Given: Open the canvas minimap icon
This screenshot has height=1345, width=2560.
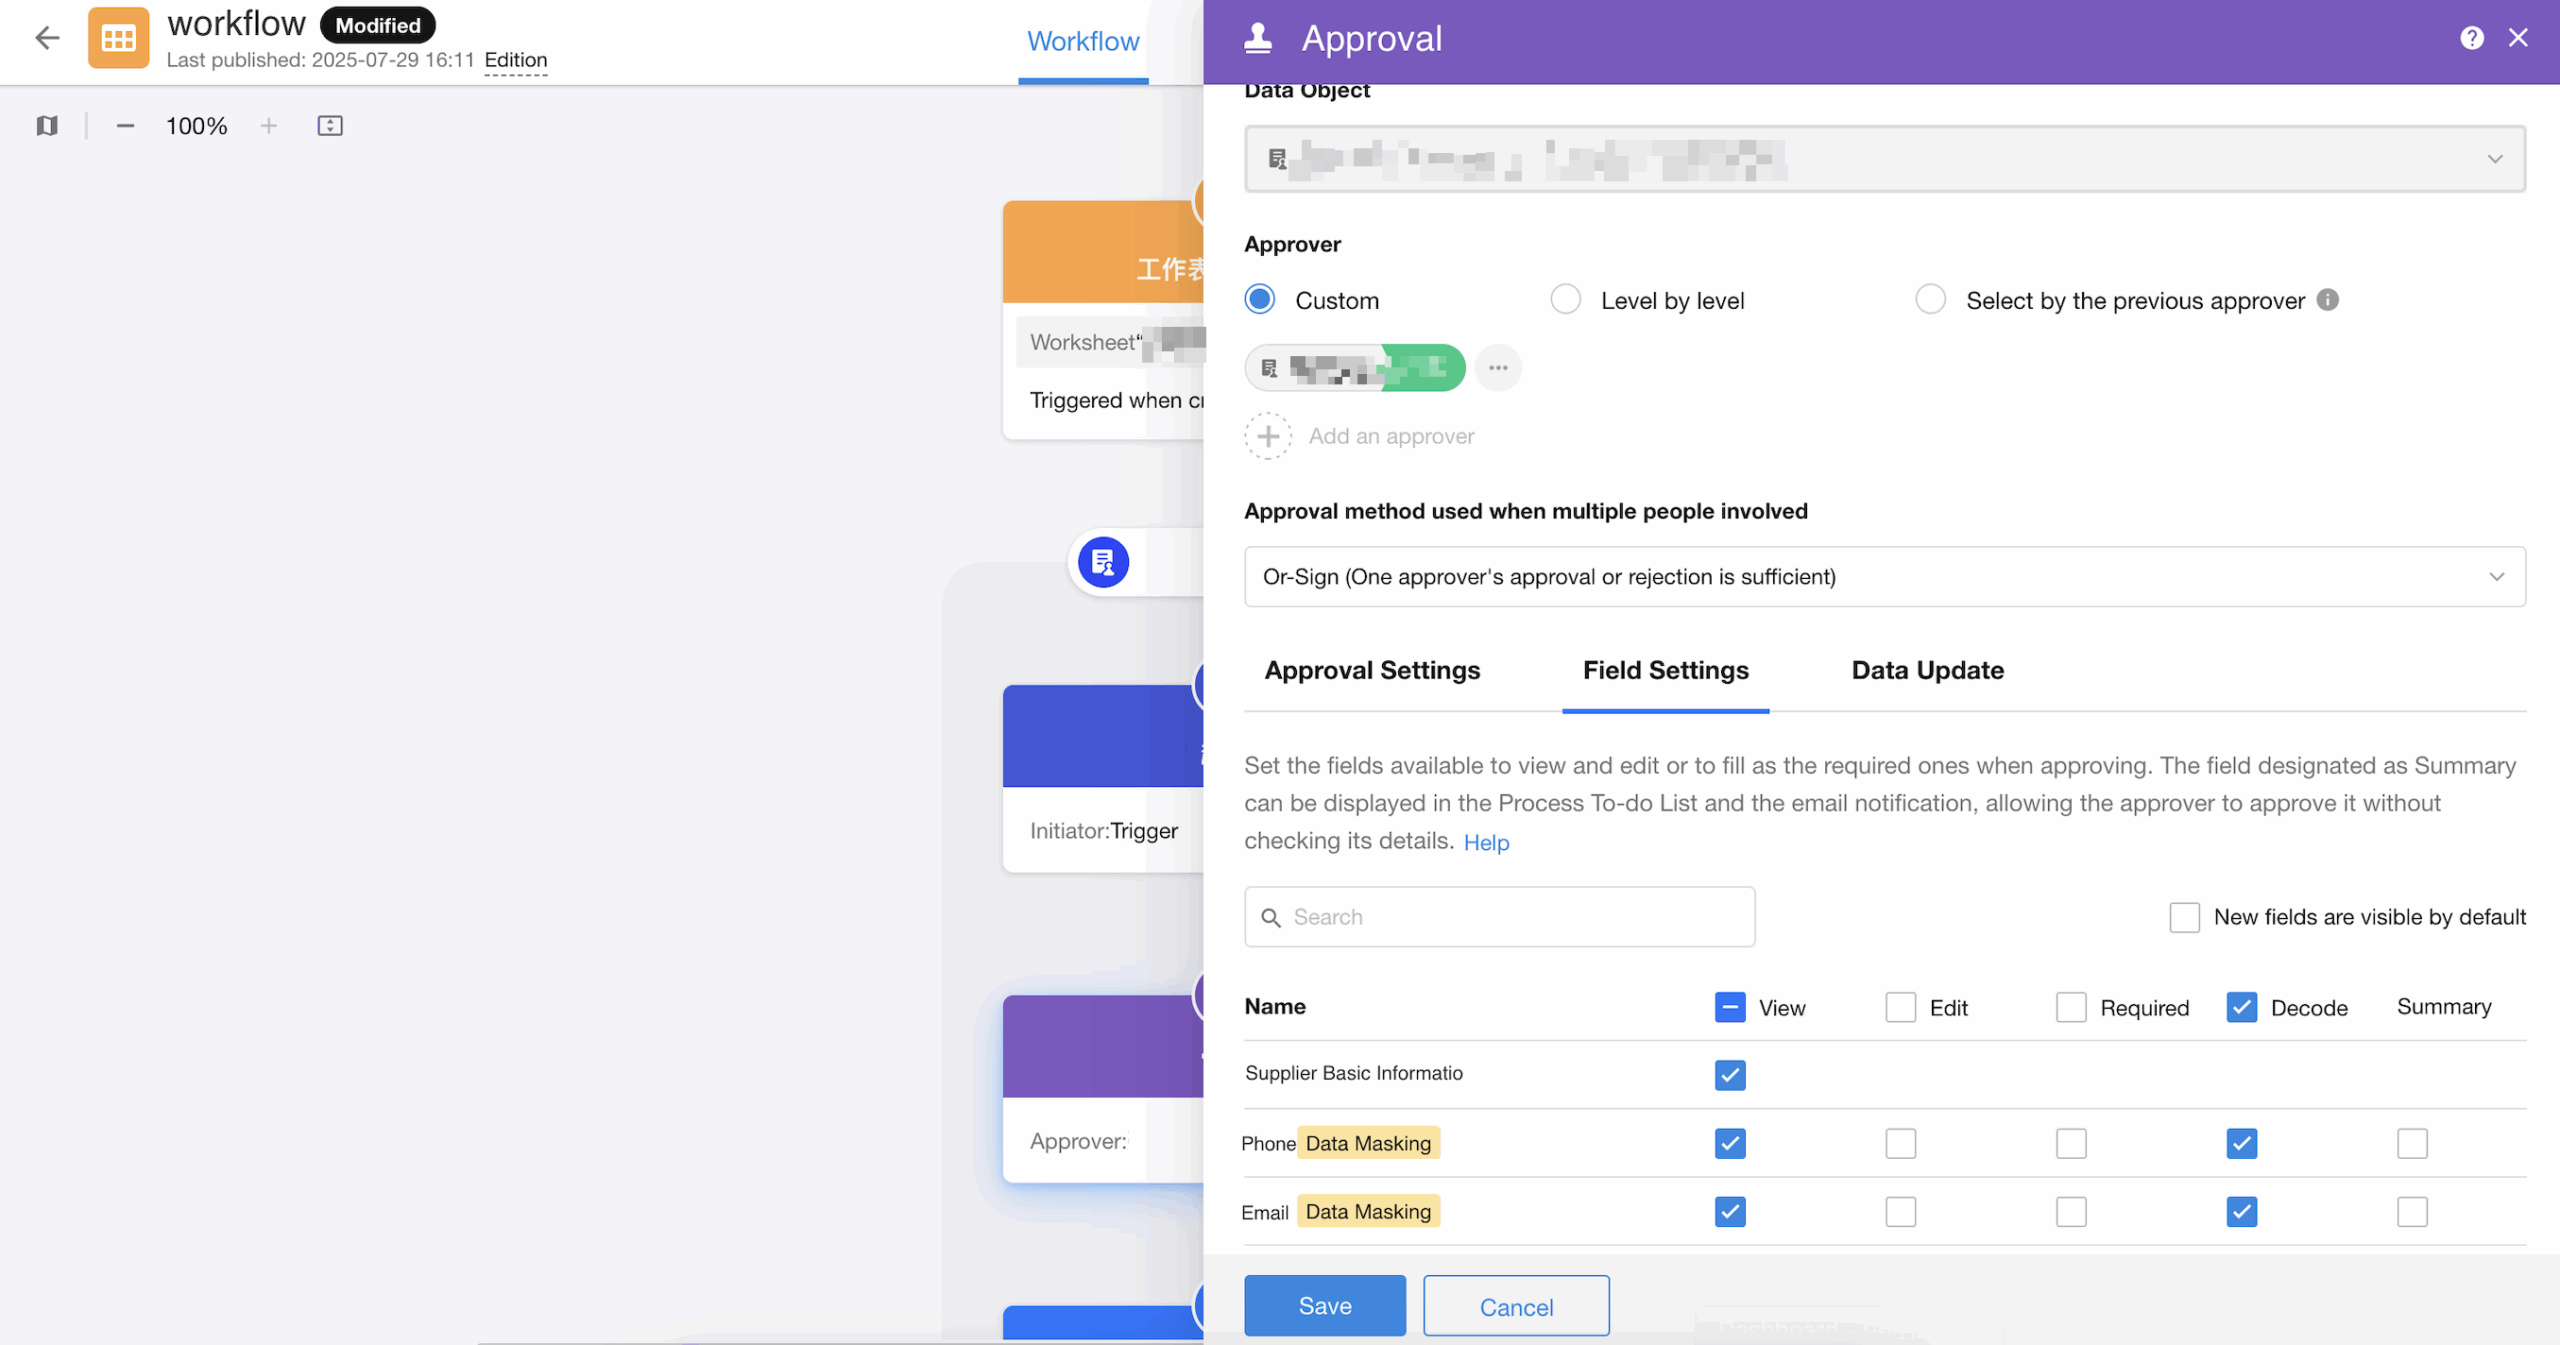Looking at the screenshot, I should click(x=46, y=126).
